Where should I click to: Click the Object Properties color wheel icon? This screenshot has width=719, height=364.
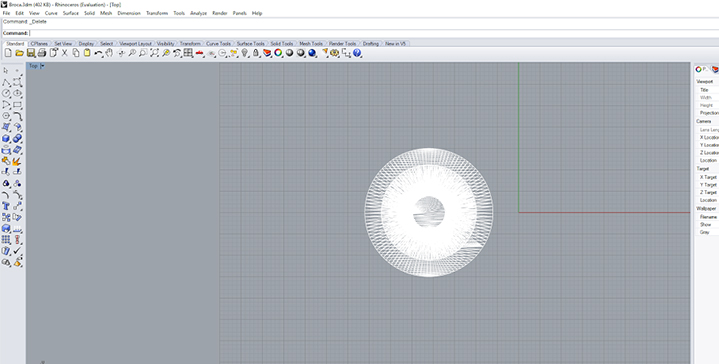pos(278,53)
